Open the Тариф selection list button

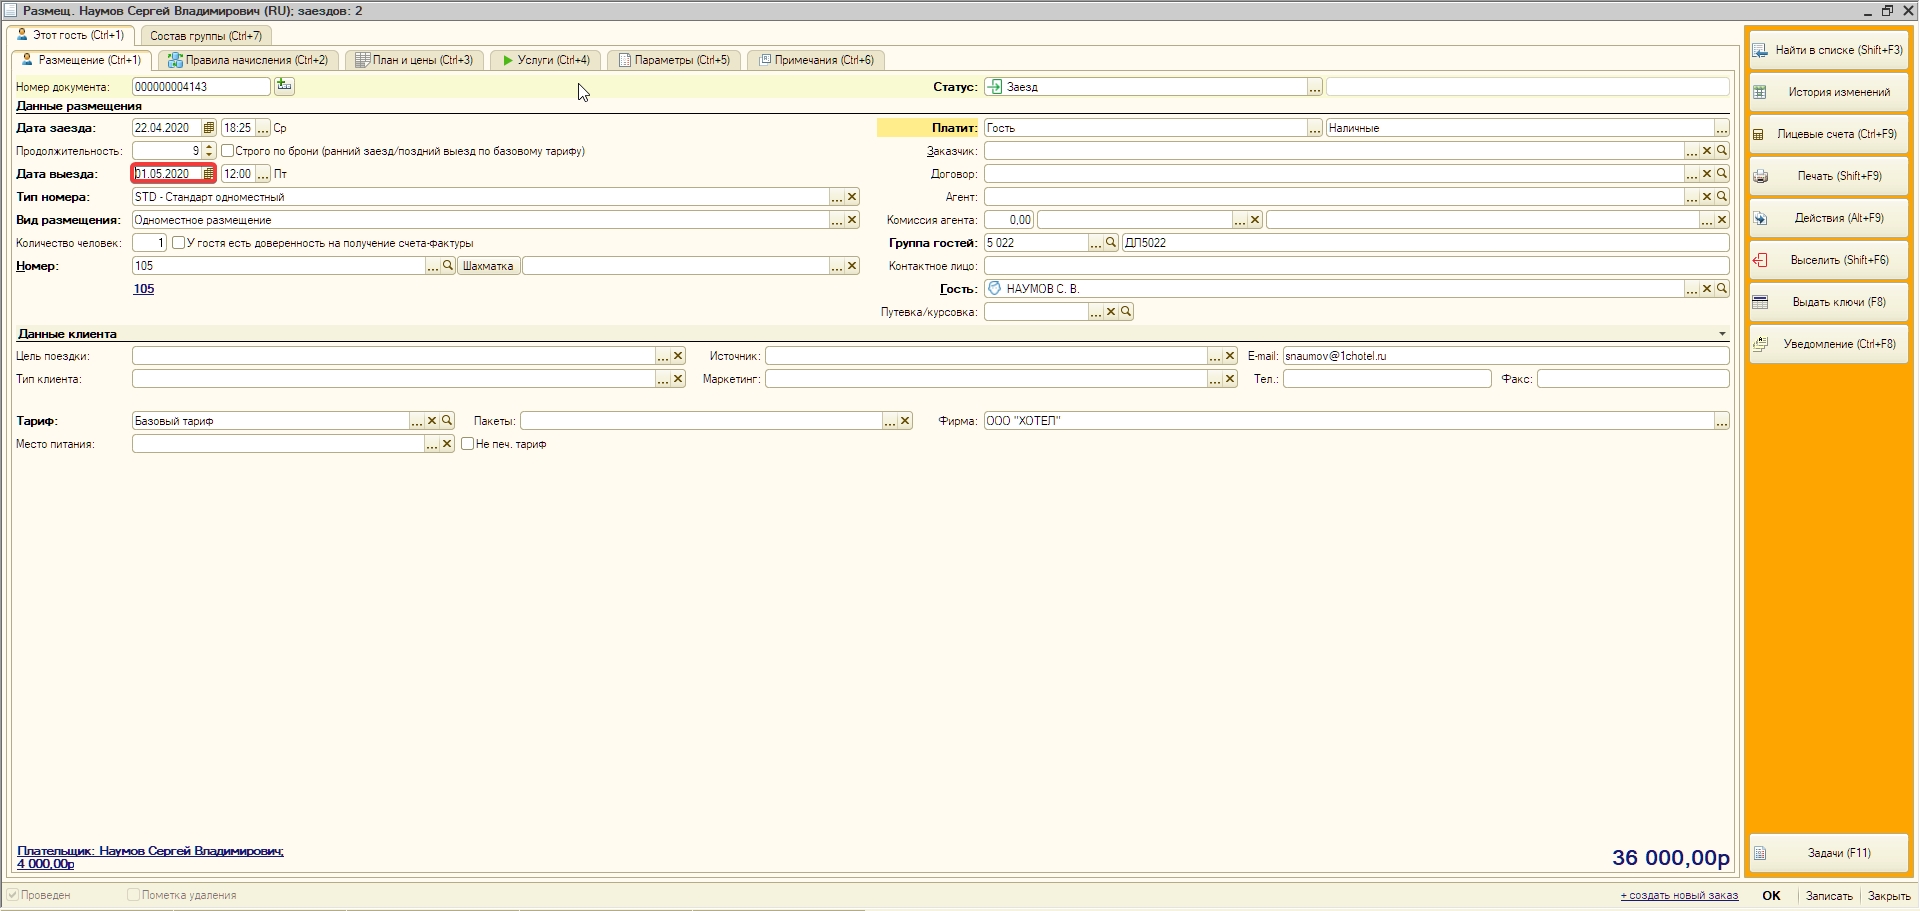[x=417, y=421]
